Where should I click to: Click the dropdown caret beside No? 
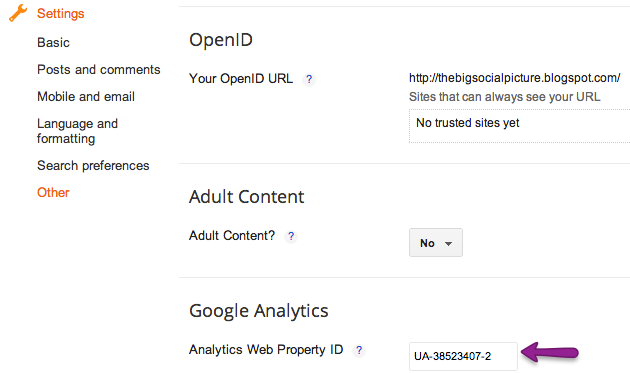click(x=448, y=244)
